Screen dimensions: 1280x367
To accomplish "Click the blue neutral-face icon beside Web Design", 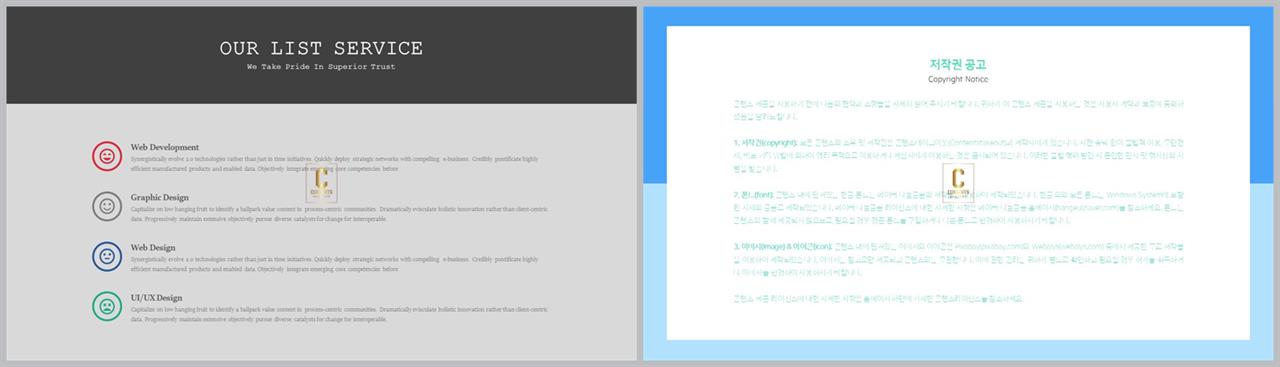I will (x=107, y=257).
